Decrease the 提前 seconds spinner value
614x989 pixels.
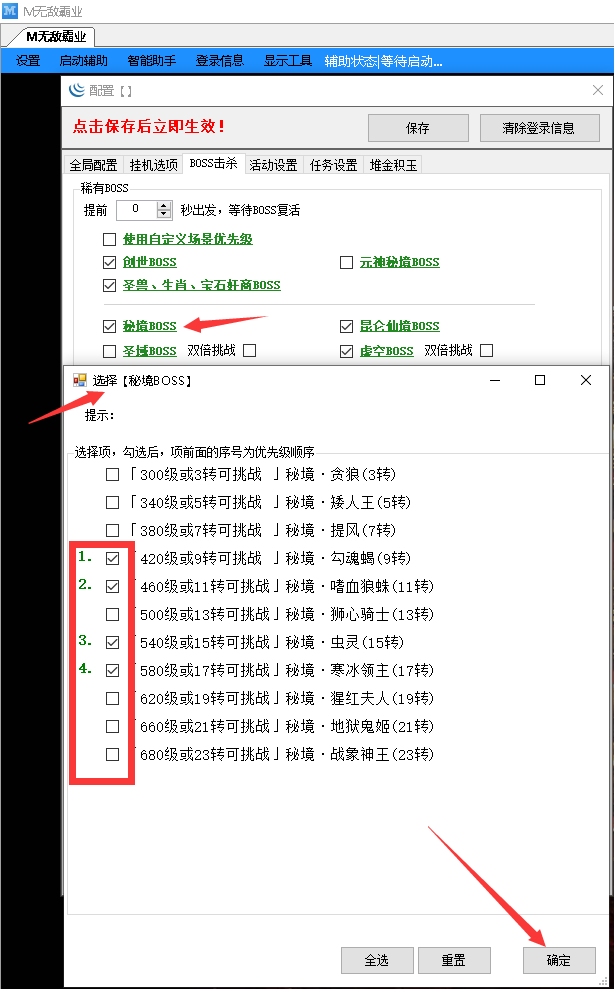tap(164, 215)
